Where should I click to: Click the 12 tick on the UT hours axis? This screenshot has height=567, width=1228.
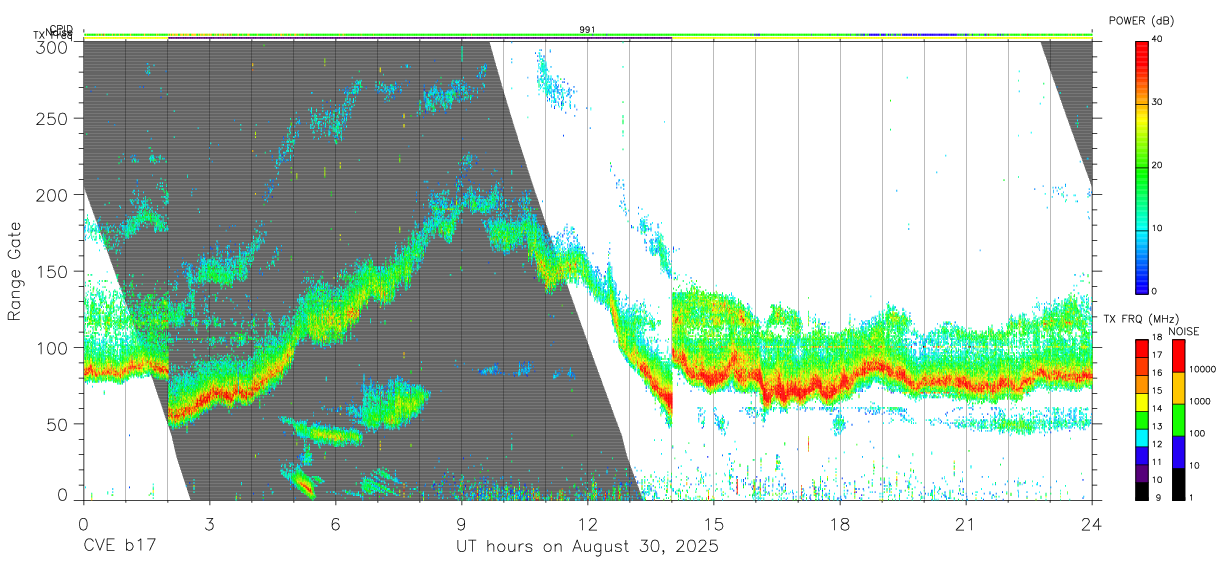[587, 524]
